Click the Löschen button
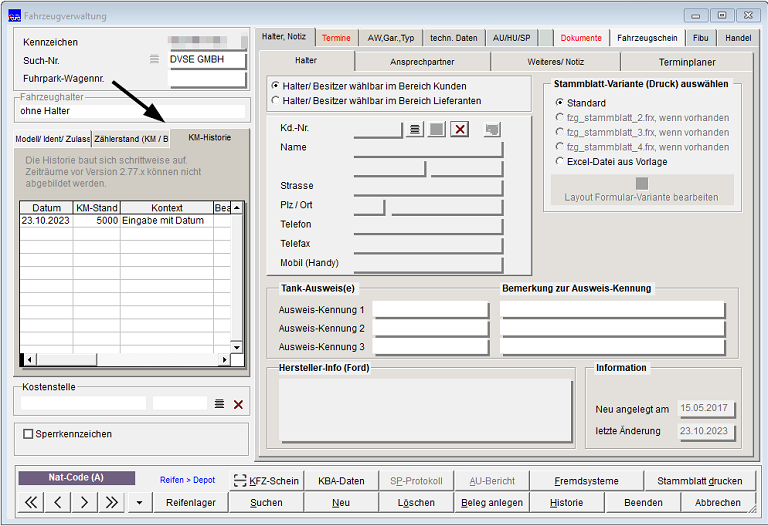This screenshot has height=526, width=768. pos(416,502)
